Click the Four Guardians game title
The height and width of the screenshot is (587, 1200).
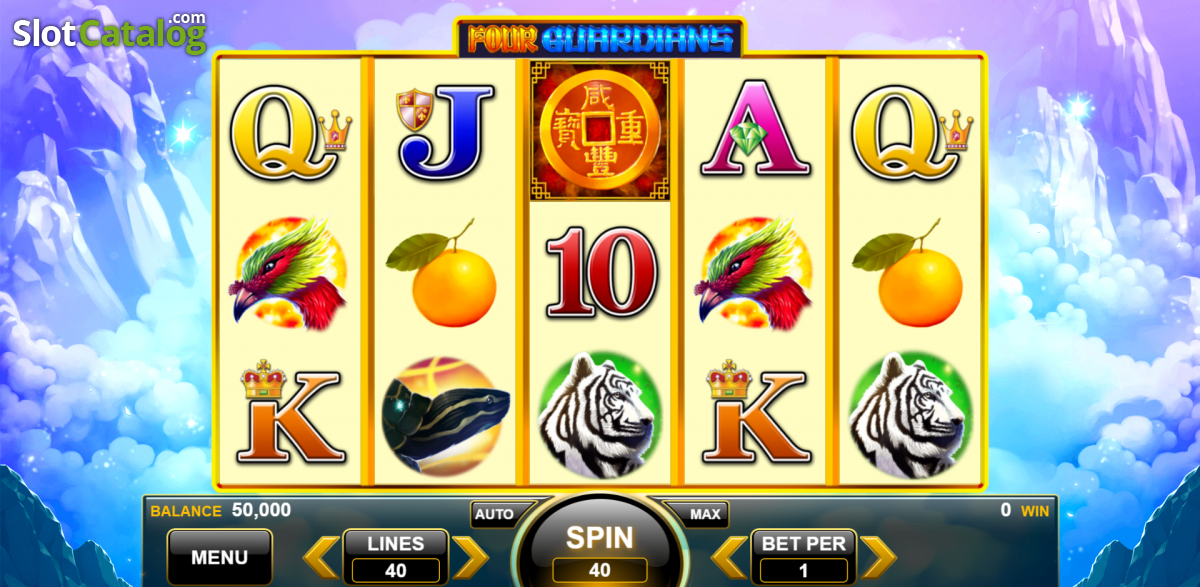600,38
